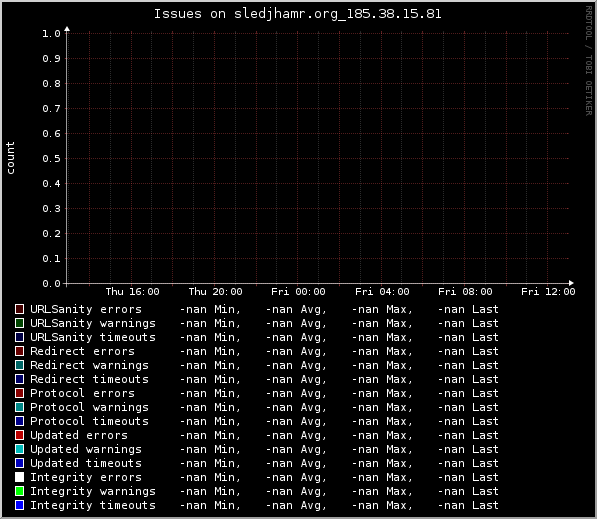Click the Integrity errors white swatch
The height and width of the screenshot is (519, 597).
19,477
